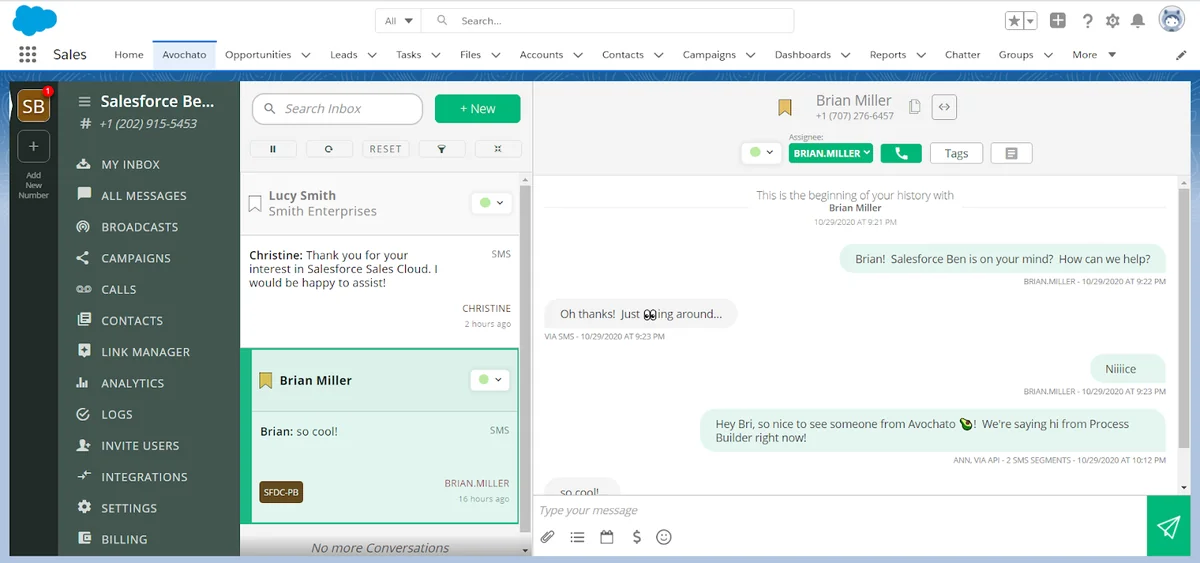Viewport: 1200px width, 563px height.
Task: Open the notifications bell
Action: coord(1138,21)
